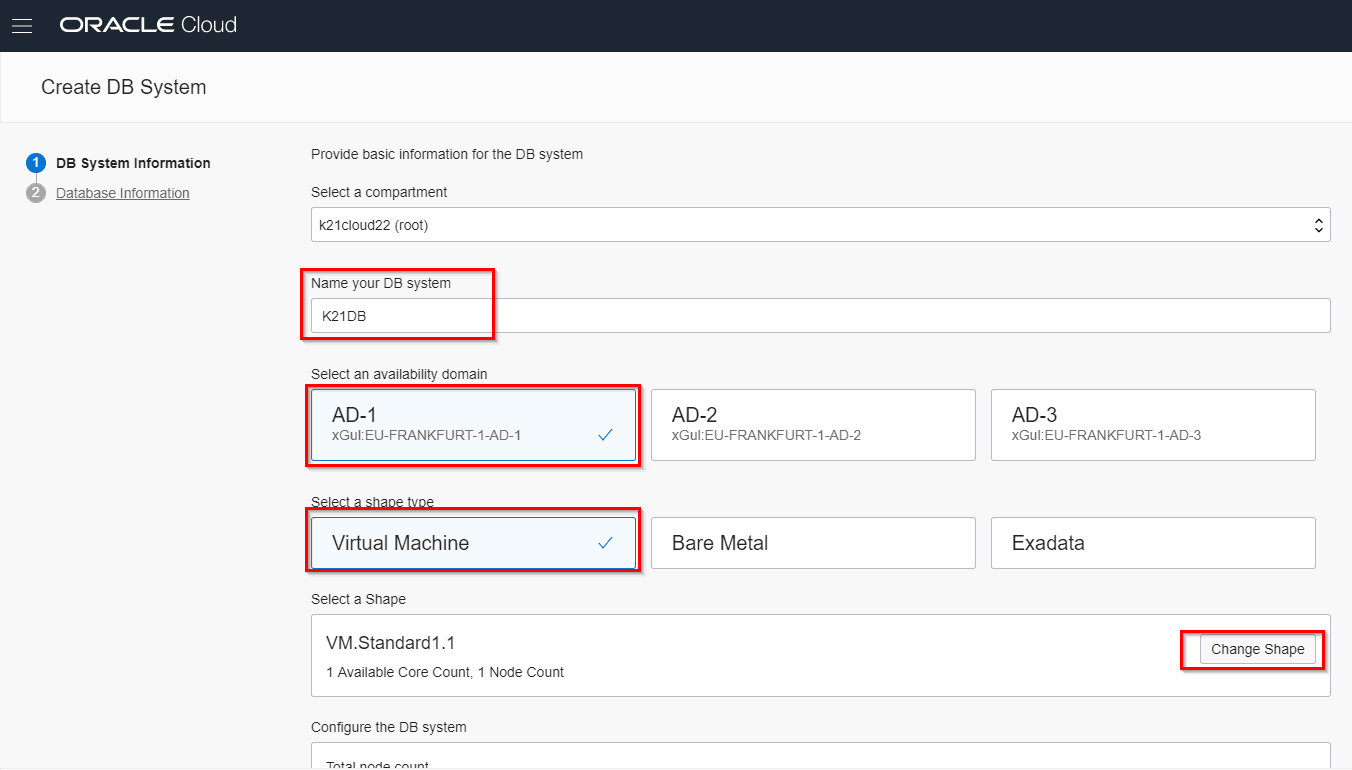Select availability domain AD-2
The image size is (1352, 770).
813,425
